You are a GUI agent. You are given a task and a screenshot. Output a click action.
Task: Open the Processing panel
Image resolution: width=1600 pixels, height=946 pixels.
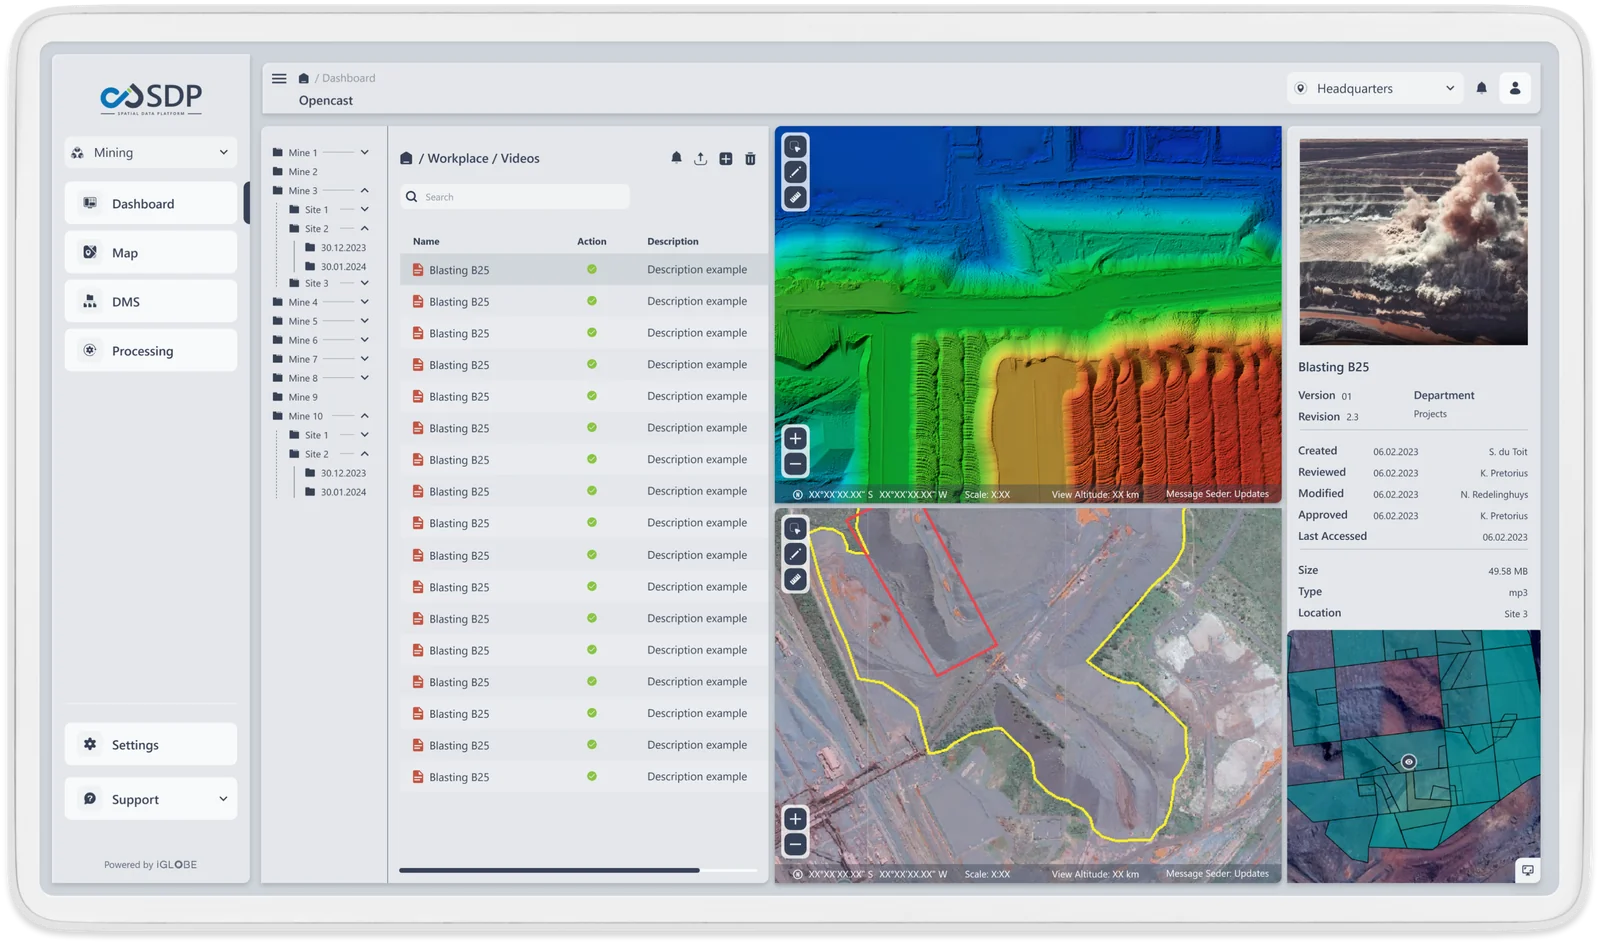[150, 350]
